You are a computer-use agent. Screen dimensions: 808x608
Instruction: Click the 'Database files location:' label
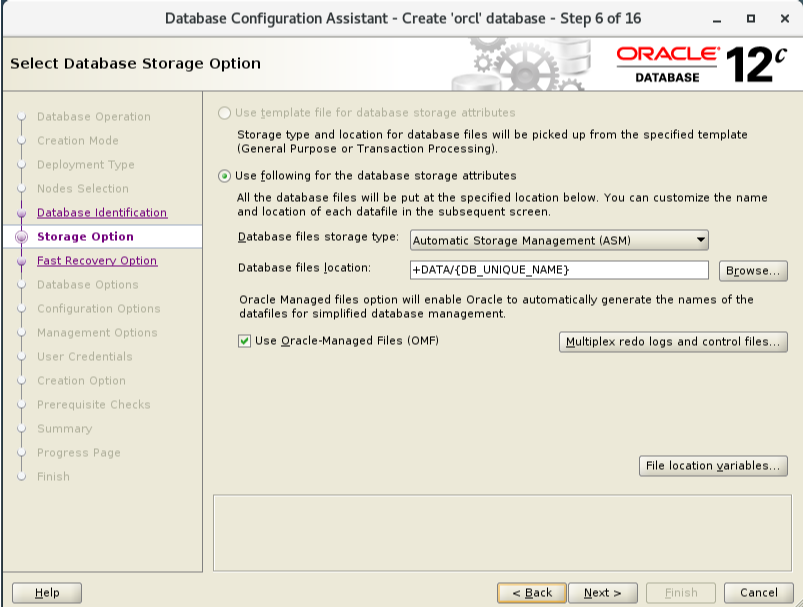coord(304,268)
